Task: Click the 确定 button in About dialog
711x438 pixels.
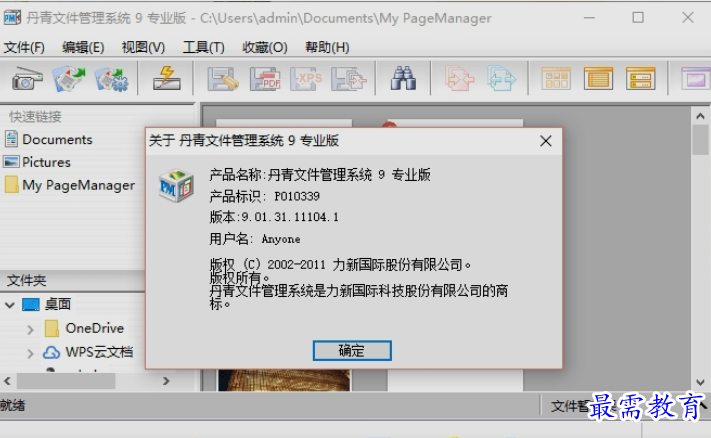Action: [352, 350]
